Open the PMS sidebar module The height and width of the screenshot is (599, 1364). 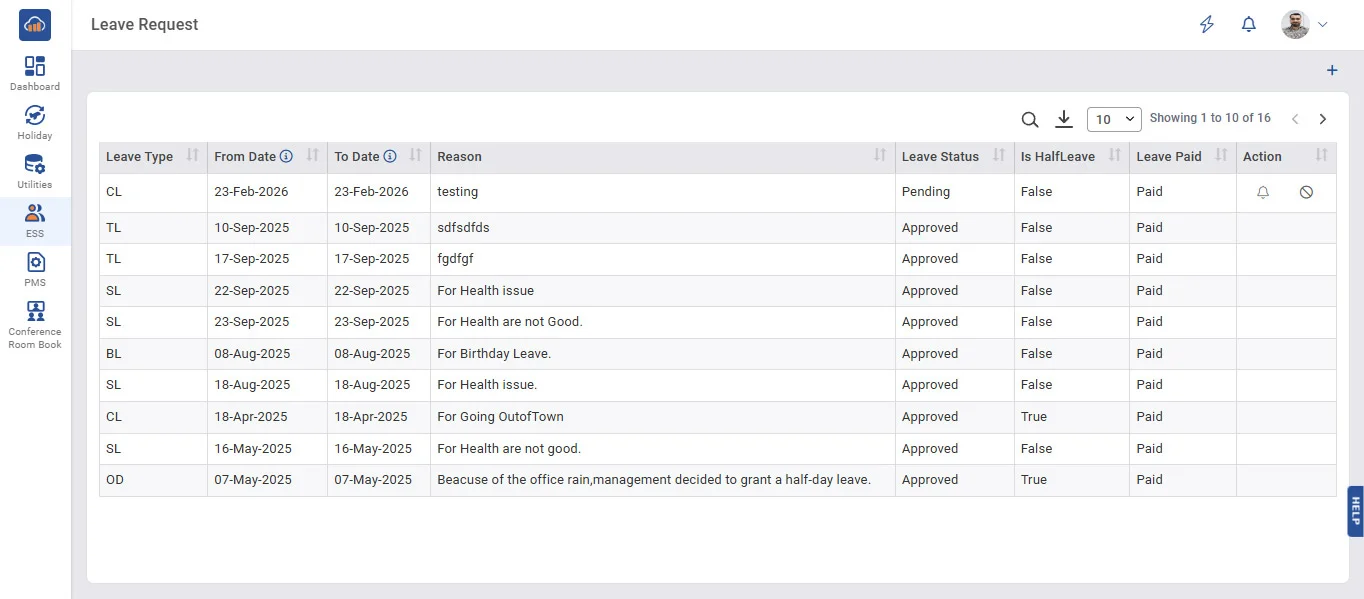tap(35, 269)
